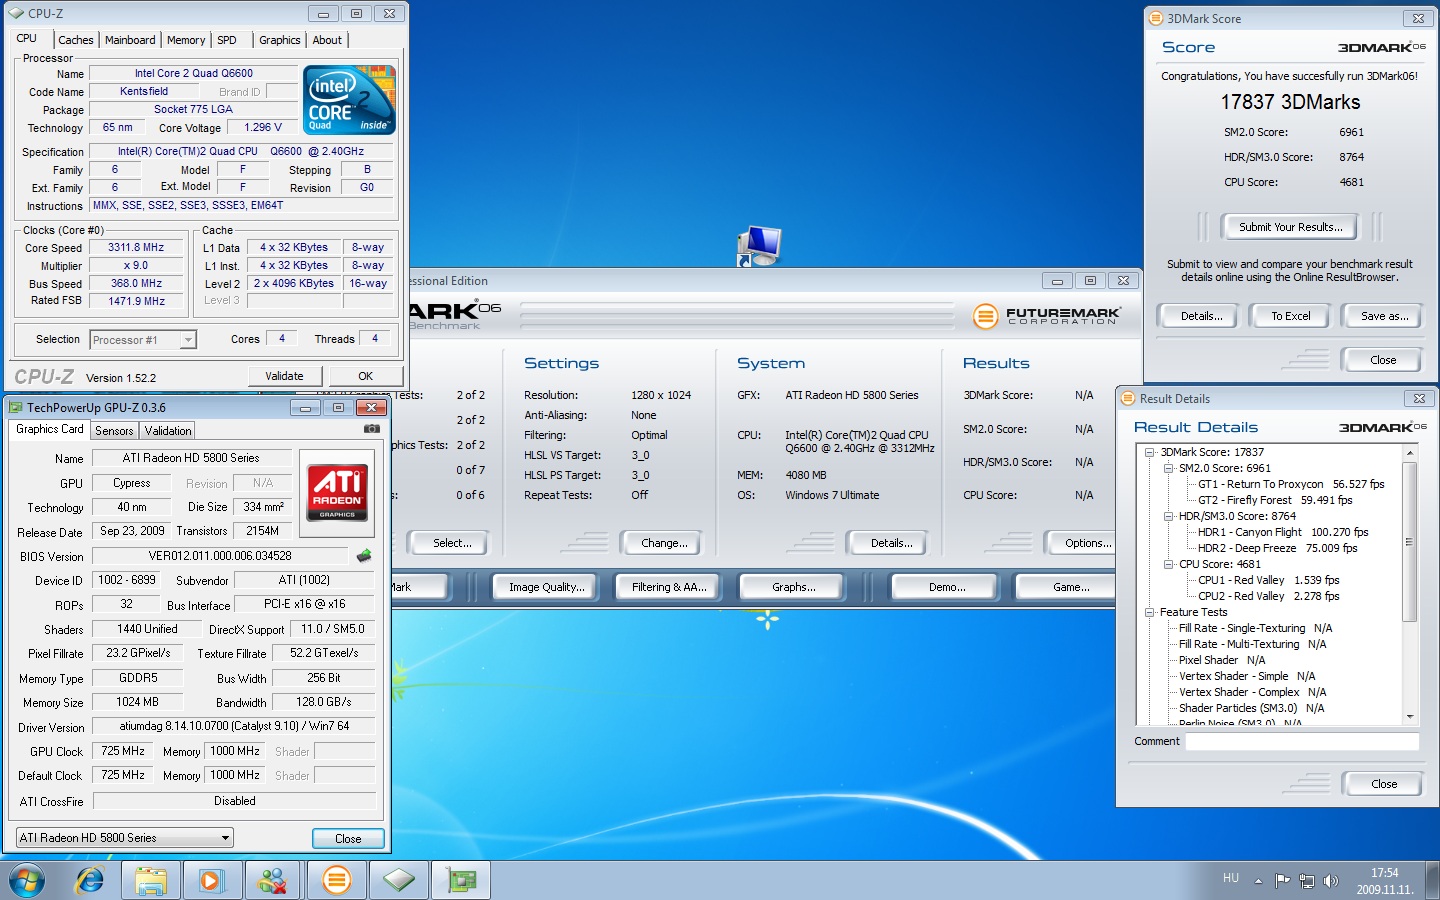Select GT1 - Return To Proxycon row
The width and height of the screenshot is (1440, 900).
[1291, 484]
